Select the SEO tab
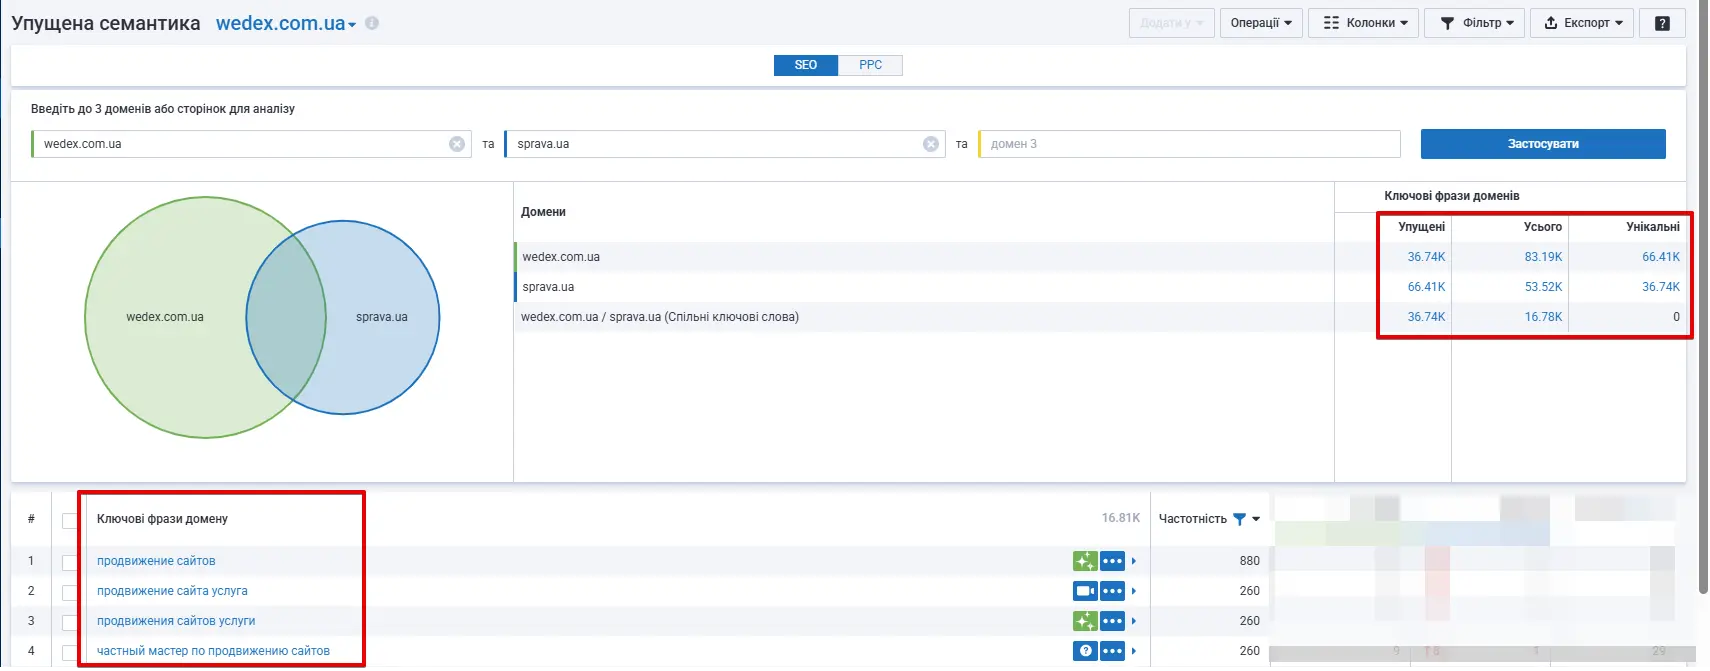This screenshot has height=671, width=1710. point(805,65)
